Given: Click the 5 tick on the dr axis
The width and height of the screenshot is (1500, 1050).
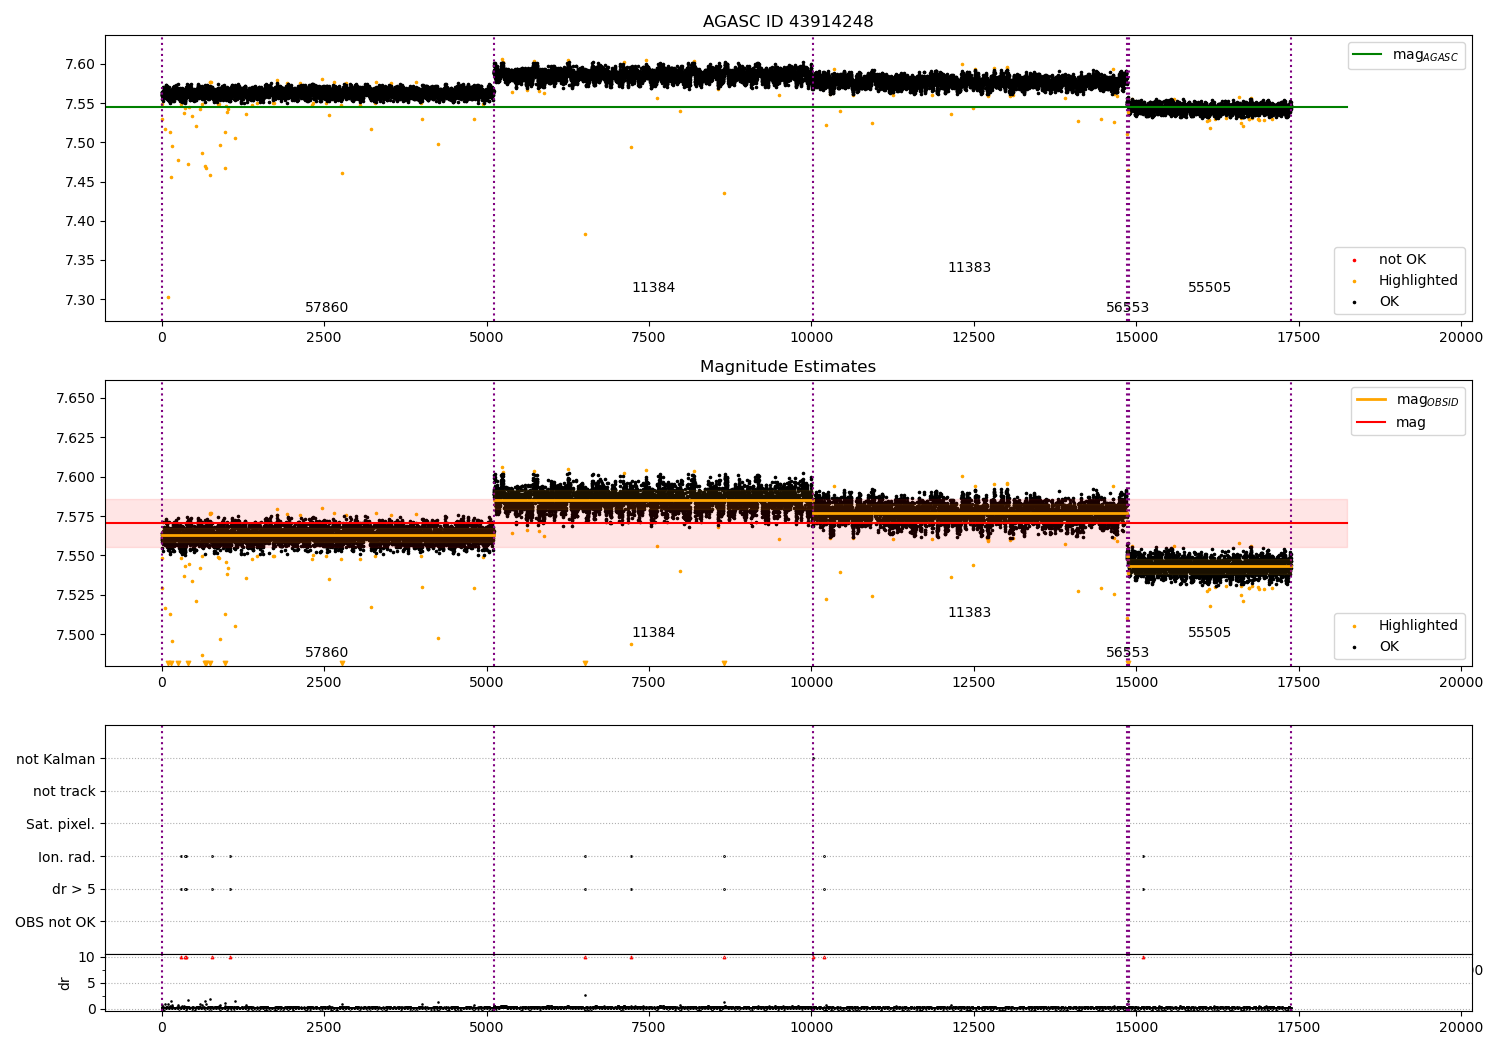Looking at the screenshot, I should (91, 983).
